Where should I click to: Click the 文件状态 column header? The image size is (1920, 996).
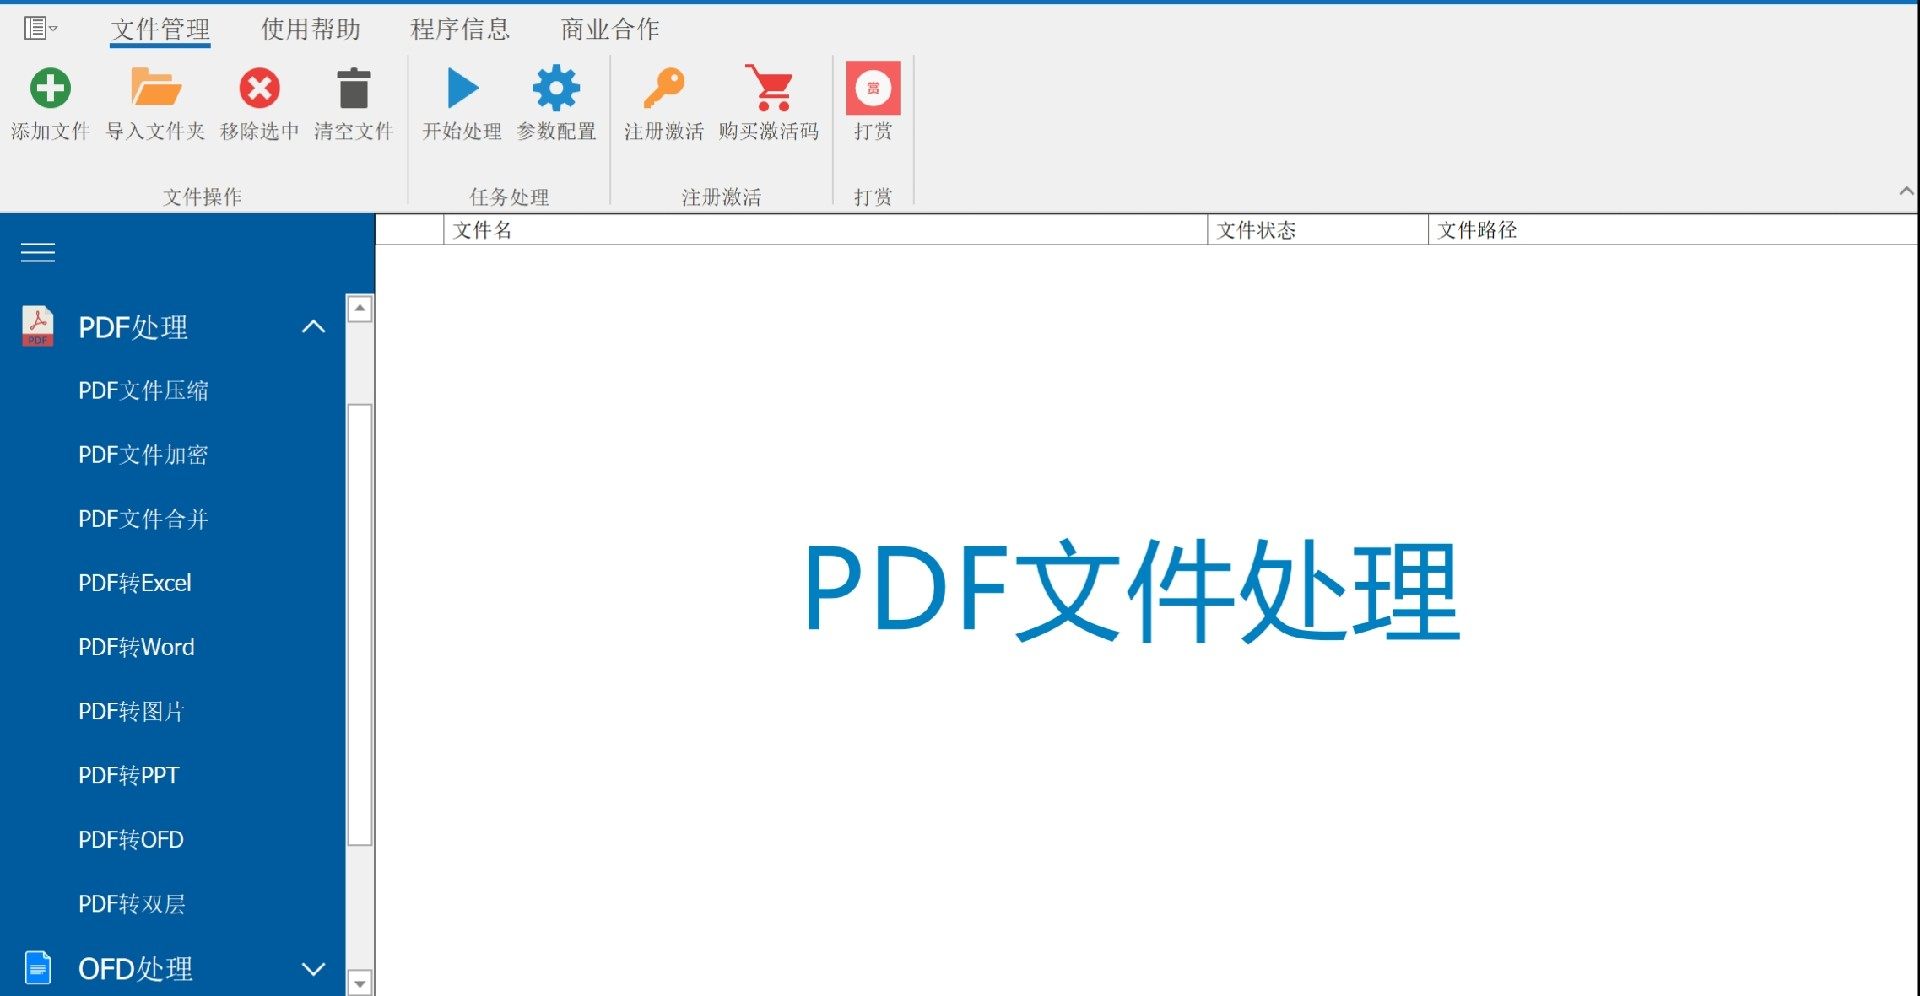click(x=1318, y=230)
